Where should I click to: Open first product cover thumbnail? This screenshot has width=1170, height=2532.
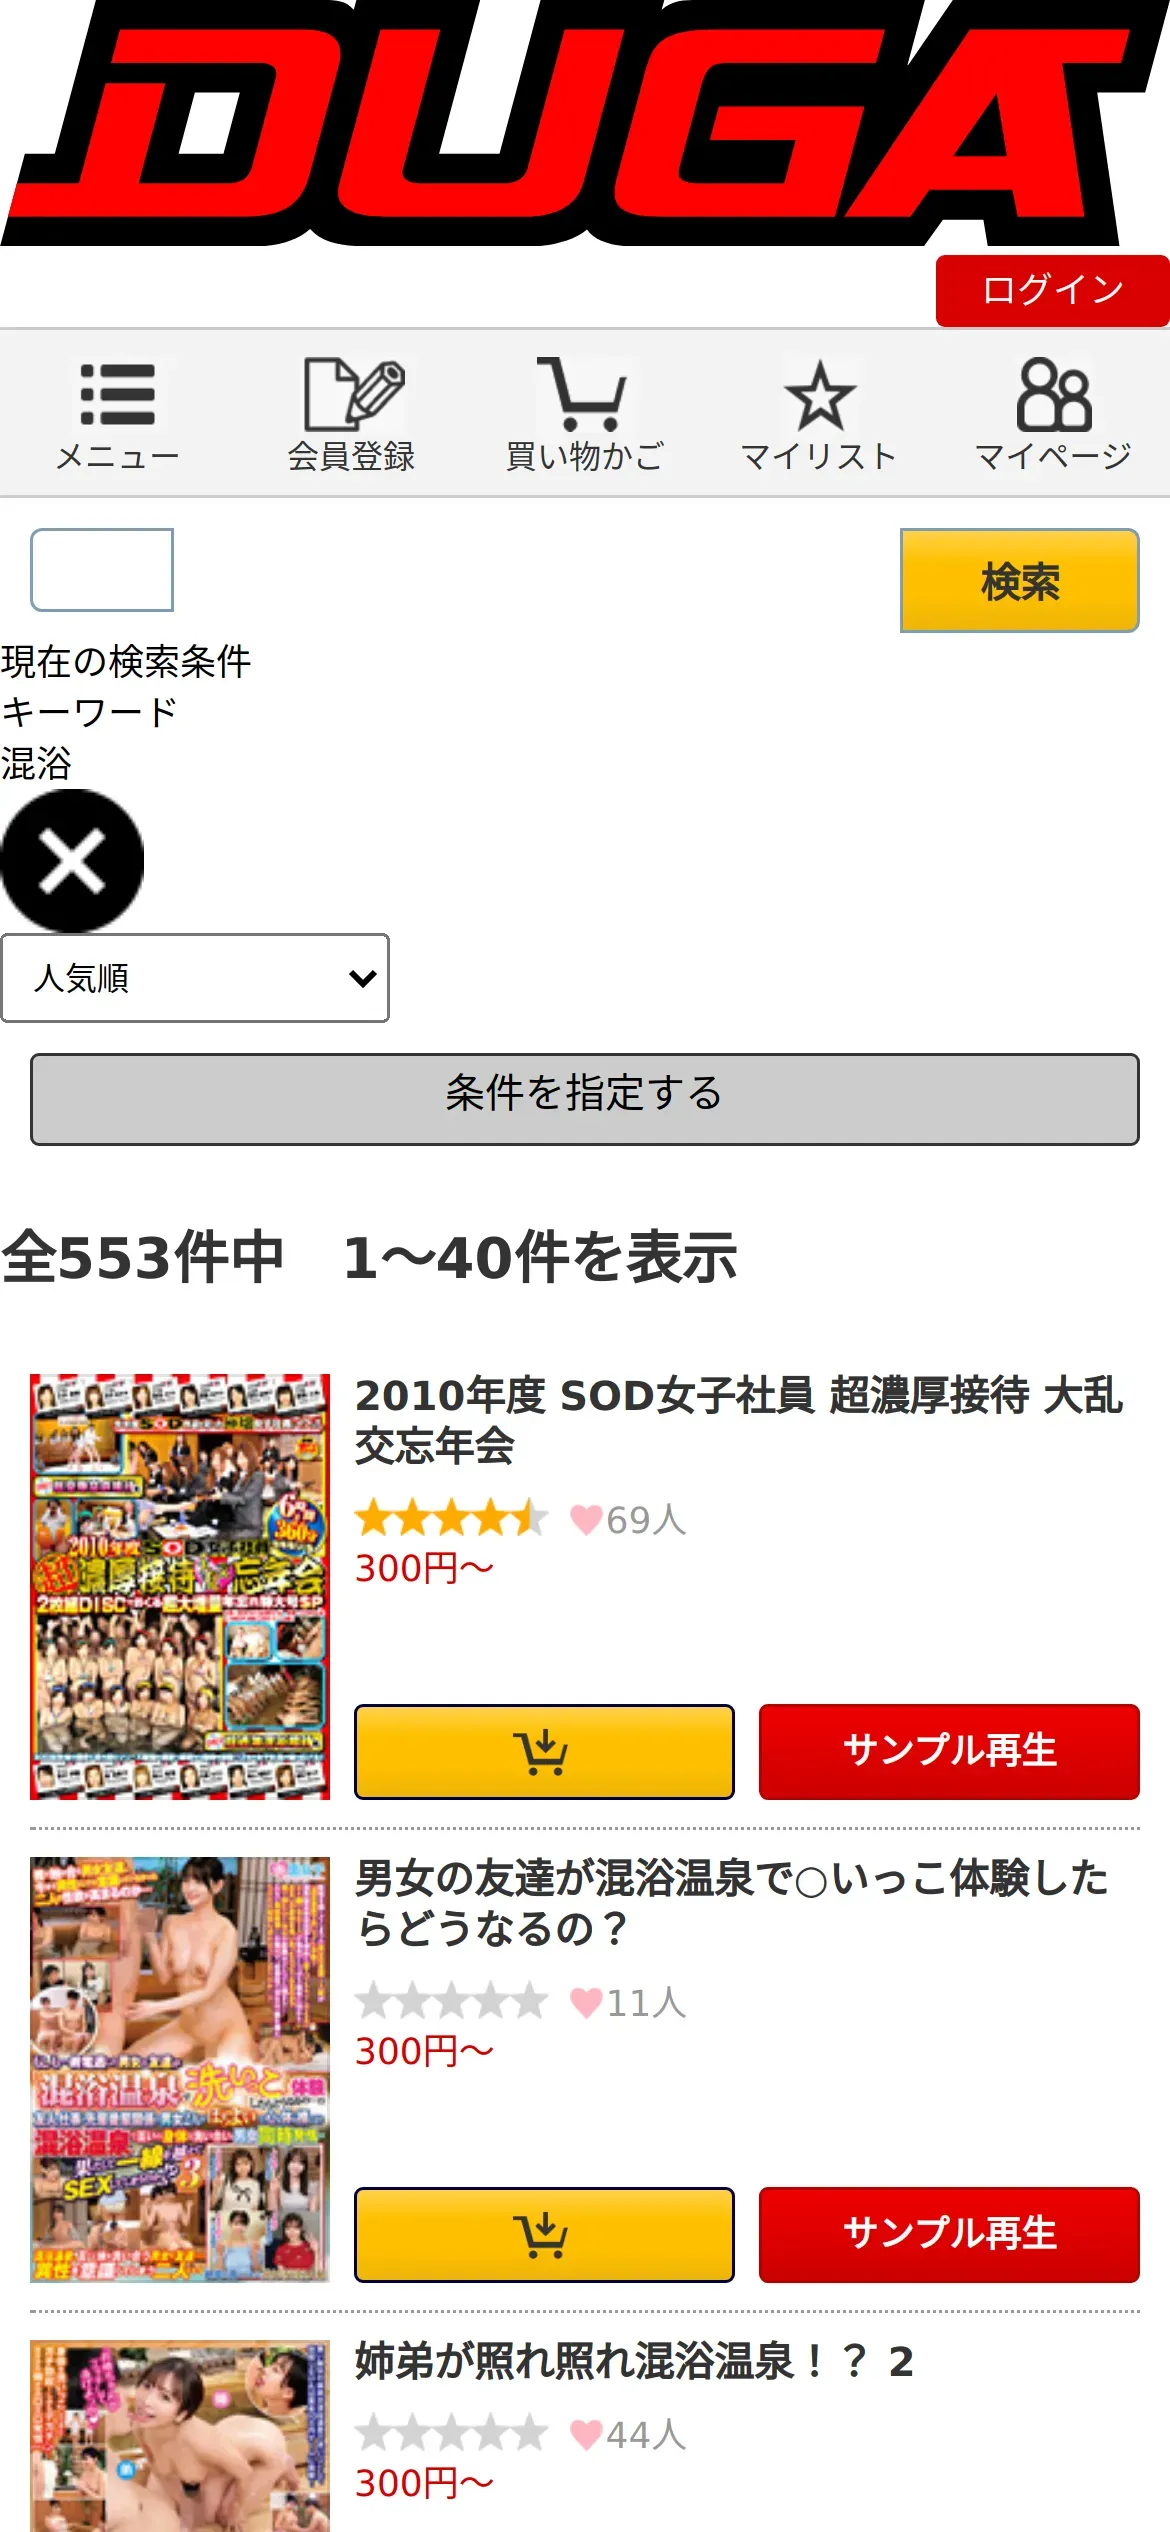pos(180,1587)
